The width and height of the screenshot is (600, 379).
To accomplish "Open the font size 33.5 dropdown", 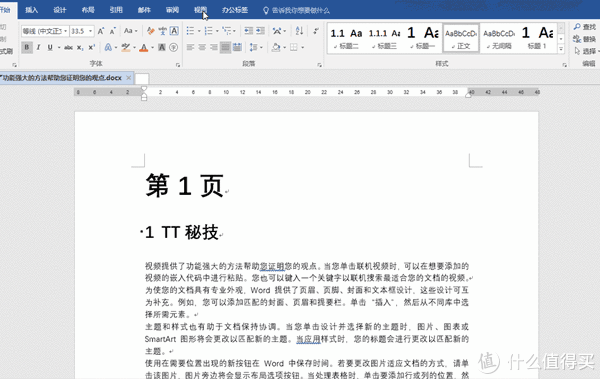I will 91,31.
